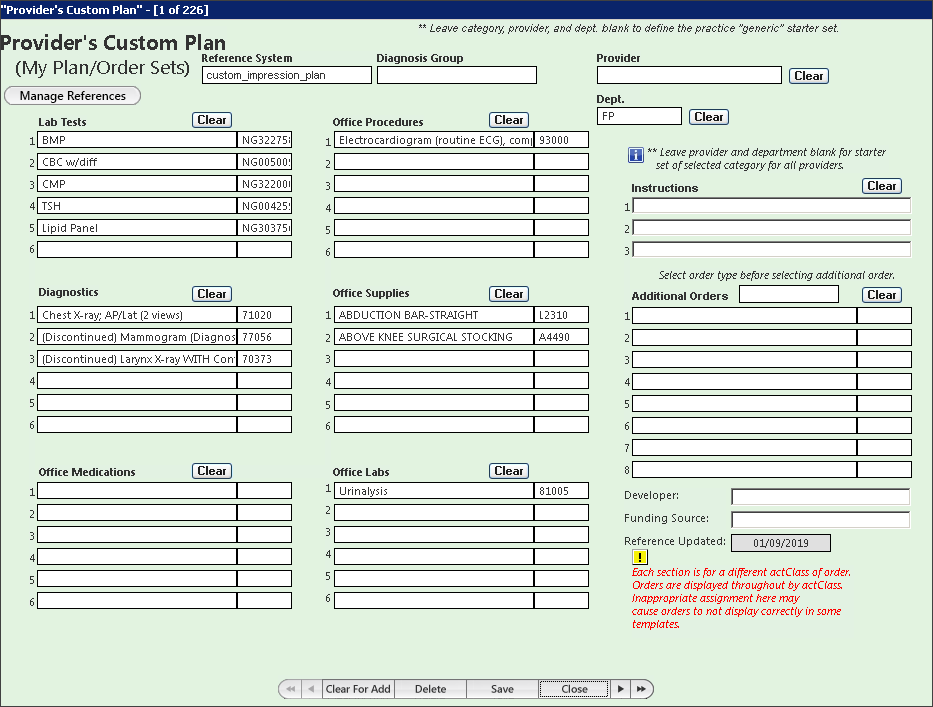Select ABOVE KNEE SURGICAL STOCKING field
Viewport: 933px width, 707px height.
(x=434, y=337)
